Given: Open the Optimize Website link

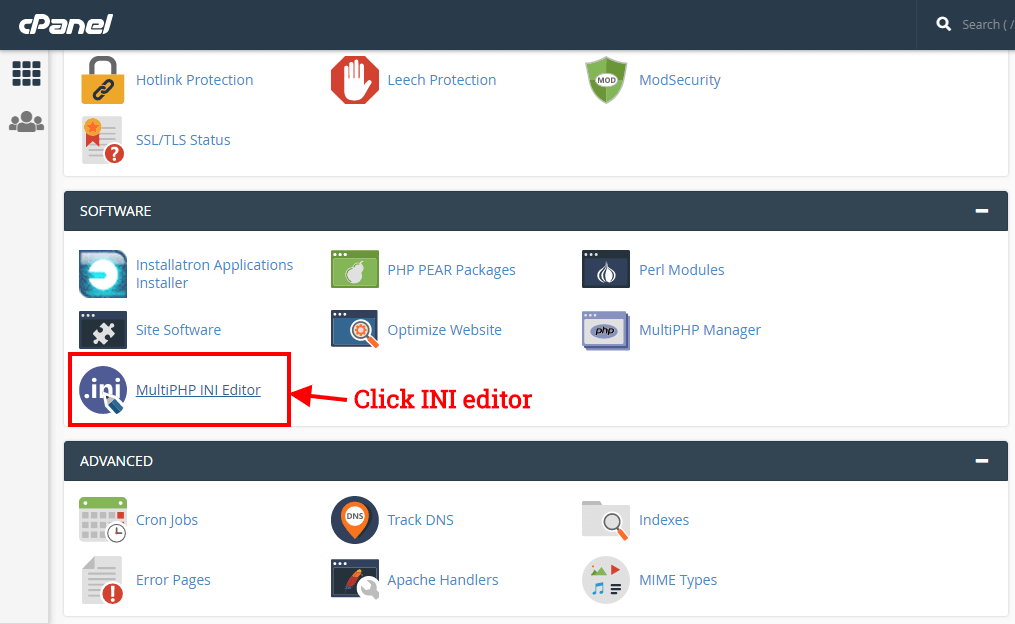Looking at the screenshot, I should click(x=444, y=330).
